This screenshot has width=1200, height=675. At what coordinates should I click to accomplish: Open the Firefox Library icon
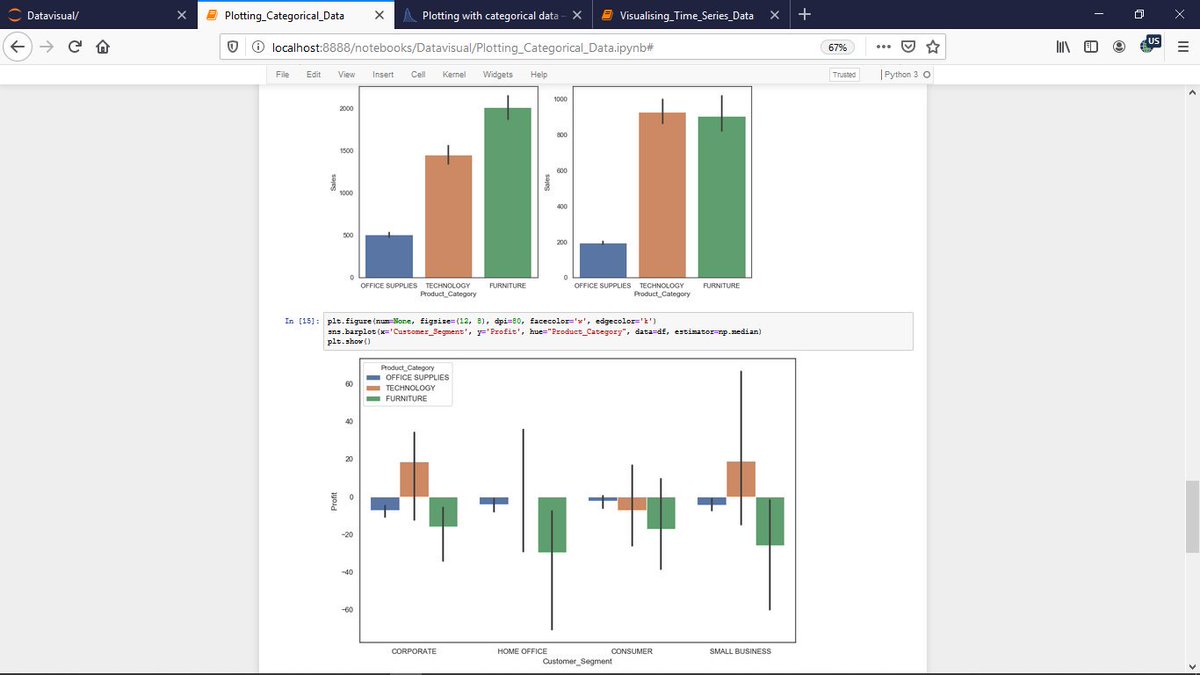(1065, 47)
